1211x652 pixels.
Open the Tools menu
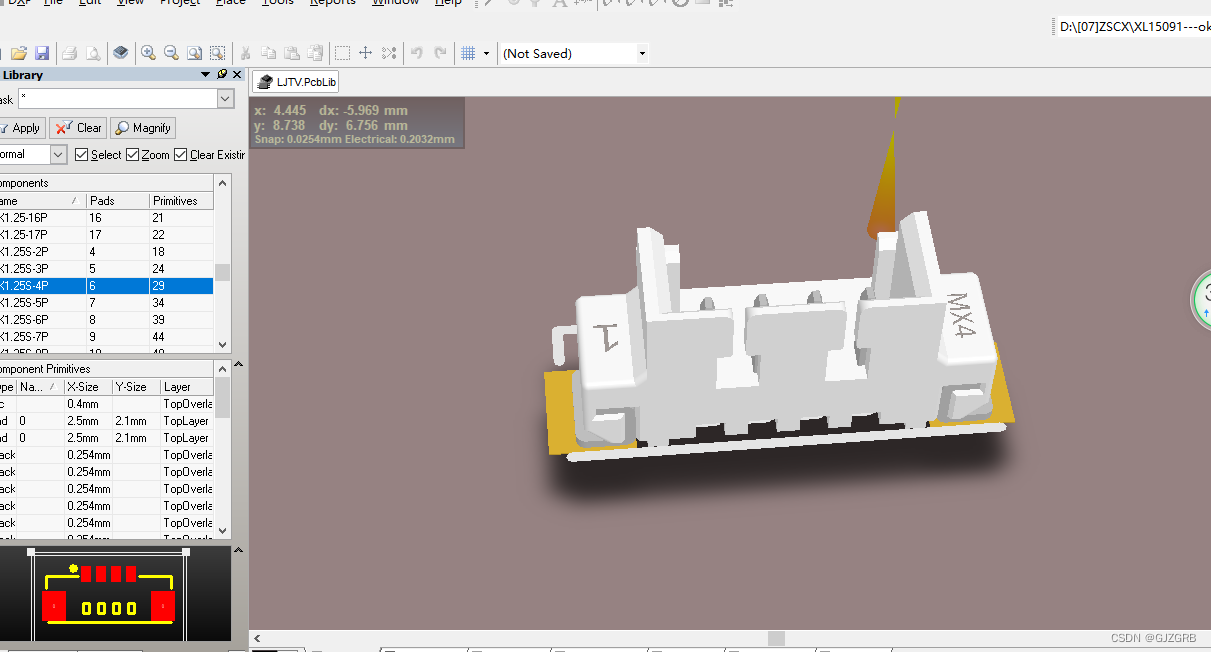point(278,3)
